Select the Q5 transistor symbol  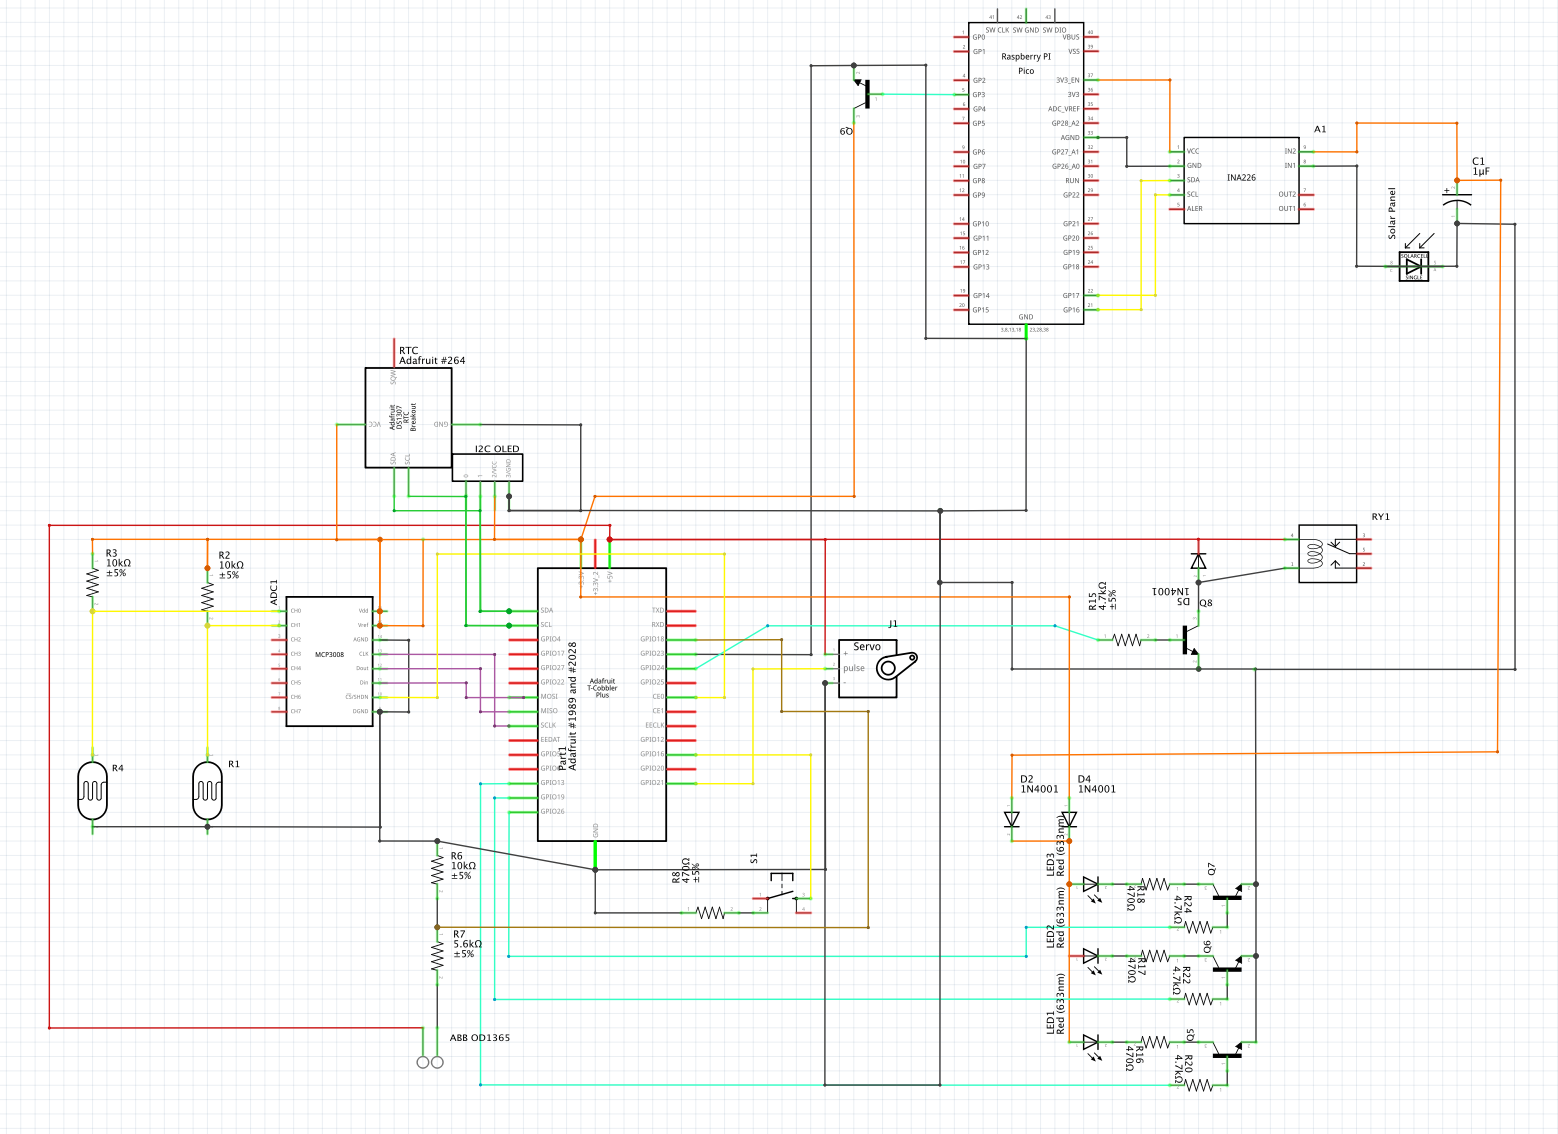pos(1227,1050)
